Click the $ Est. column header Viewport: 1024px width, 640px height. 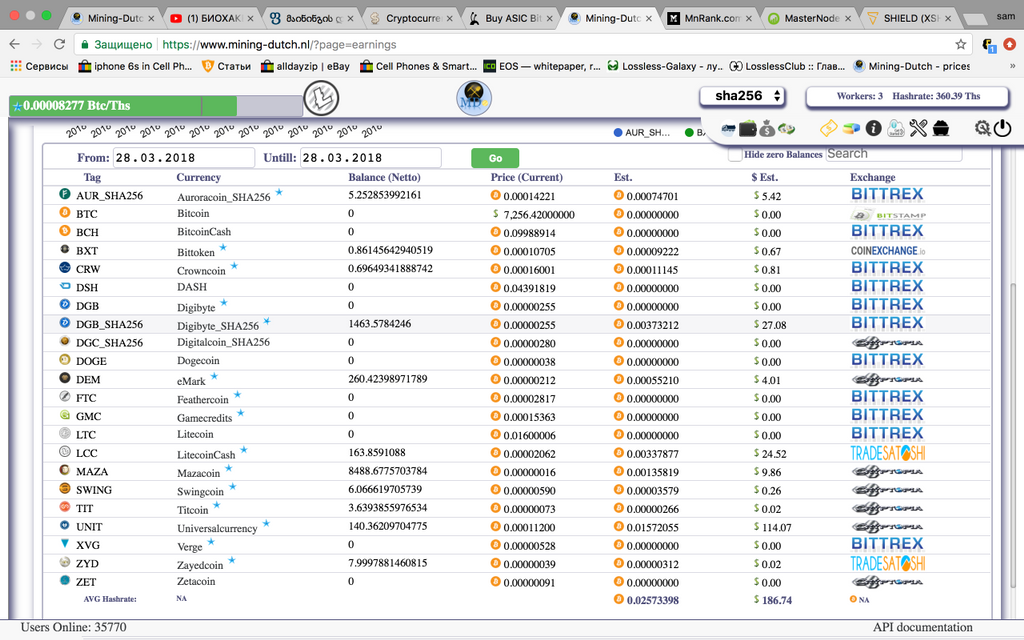tap(763, 177)
